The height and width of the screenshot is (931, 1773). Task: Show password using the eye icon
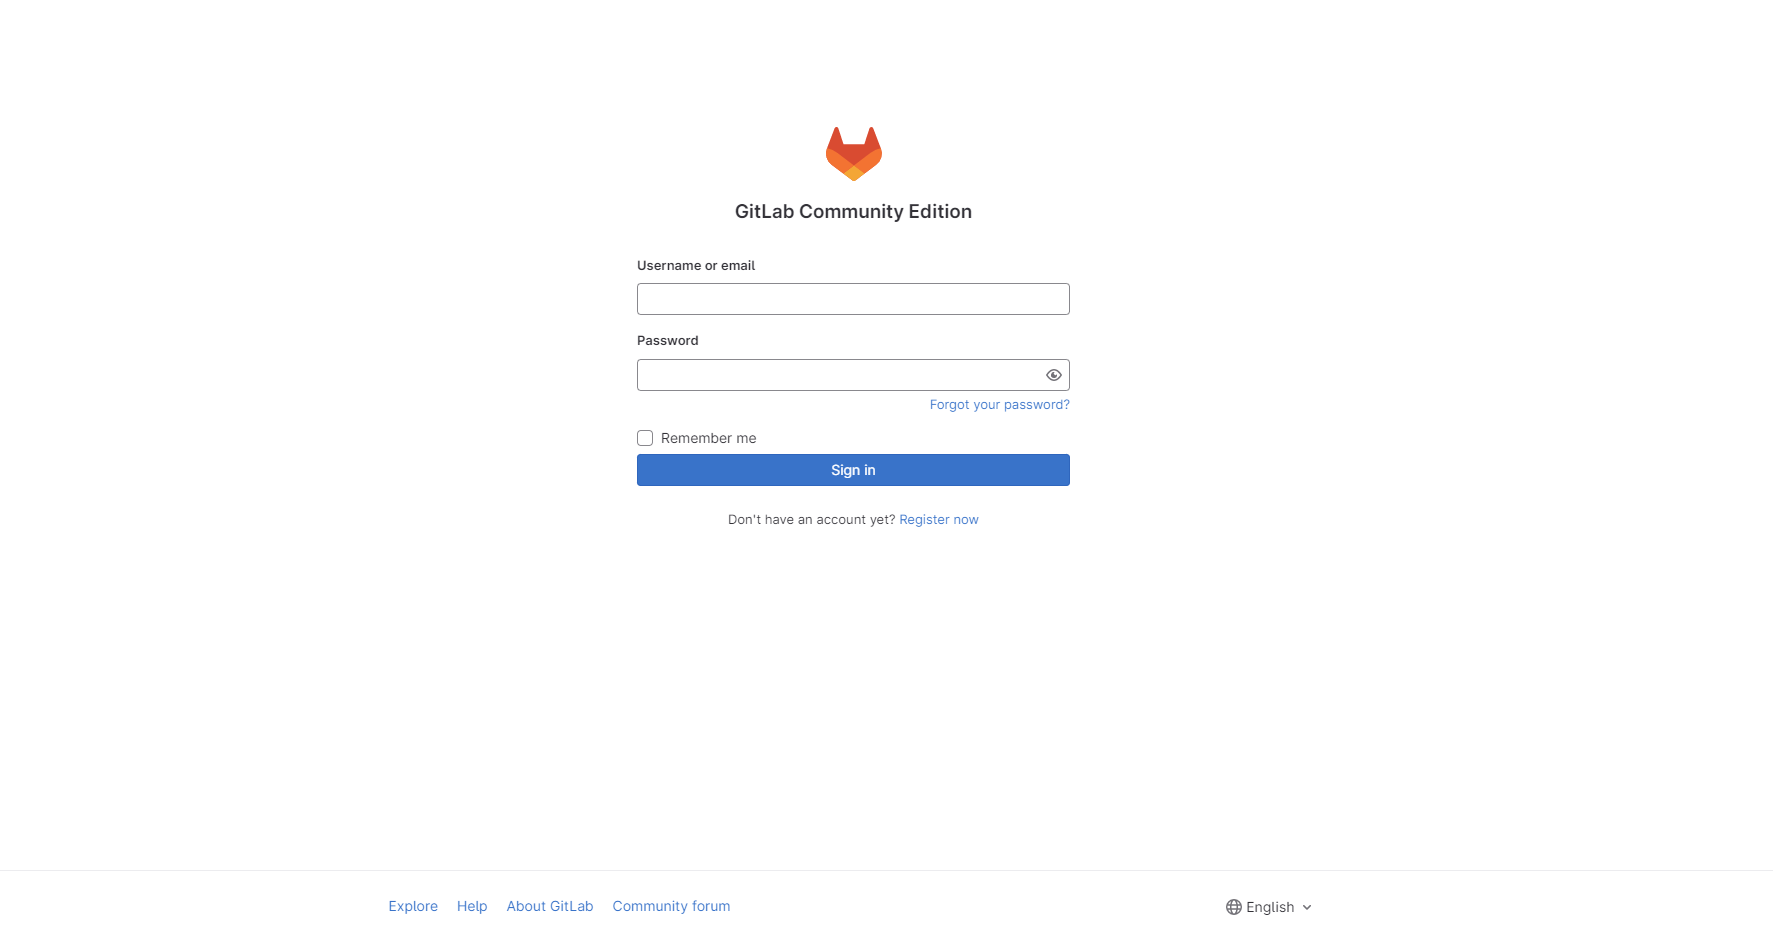1053,375
